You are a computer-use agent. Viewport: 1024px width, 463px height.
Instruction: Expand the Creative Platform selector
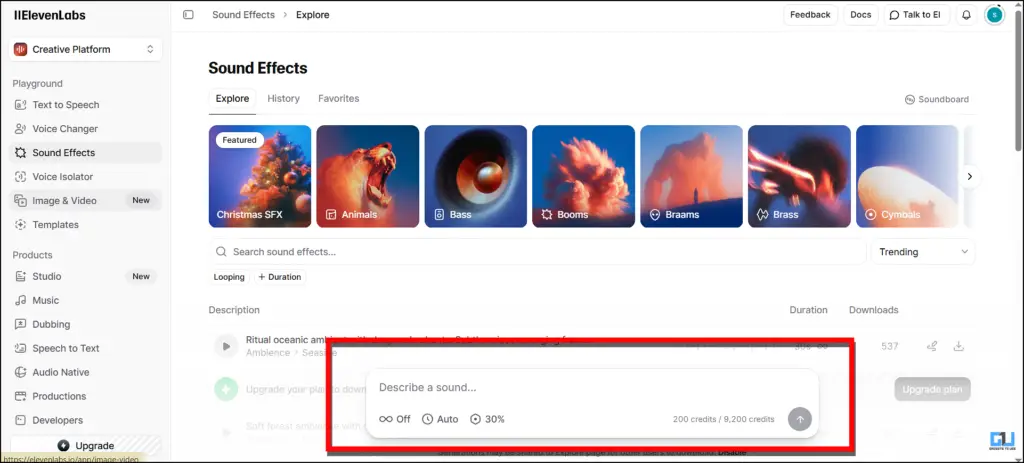tap(85, 49)
